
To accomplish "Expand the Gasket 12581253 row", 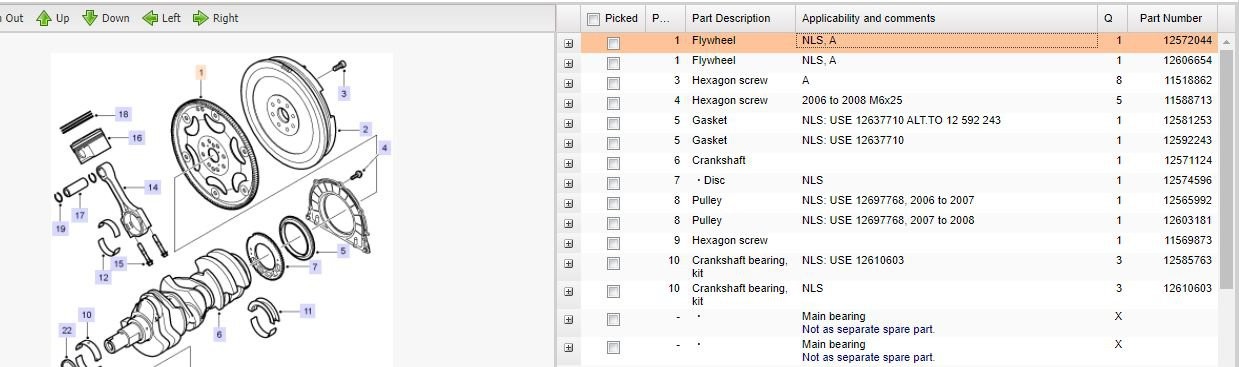I will pyautogui.click(x=569, y=122).
